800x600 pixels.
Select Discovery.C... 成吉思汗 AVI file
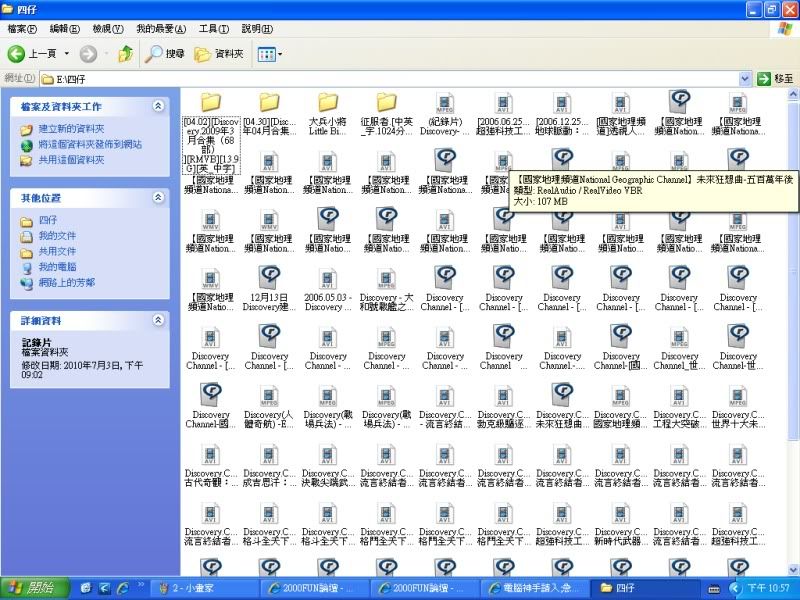click(269, 464)
